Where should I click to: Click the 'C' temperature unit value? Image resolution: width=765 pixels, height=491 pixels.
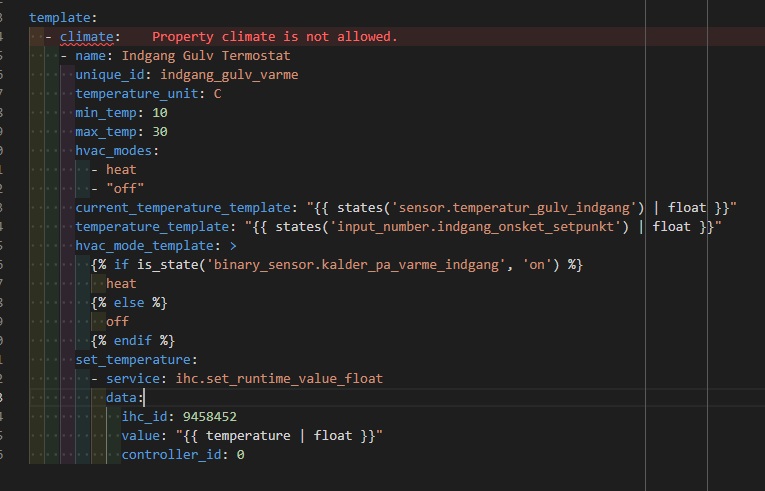pyautogui.click(x=217, y=94)
